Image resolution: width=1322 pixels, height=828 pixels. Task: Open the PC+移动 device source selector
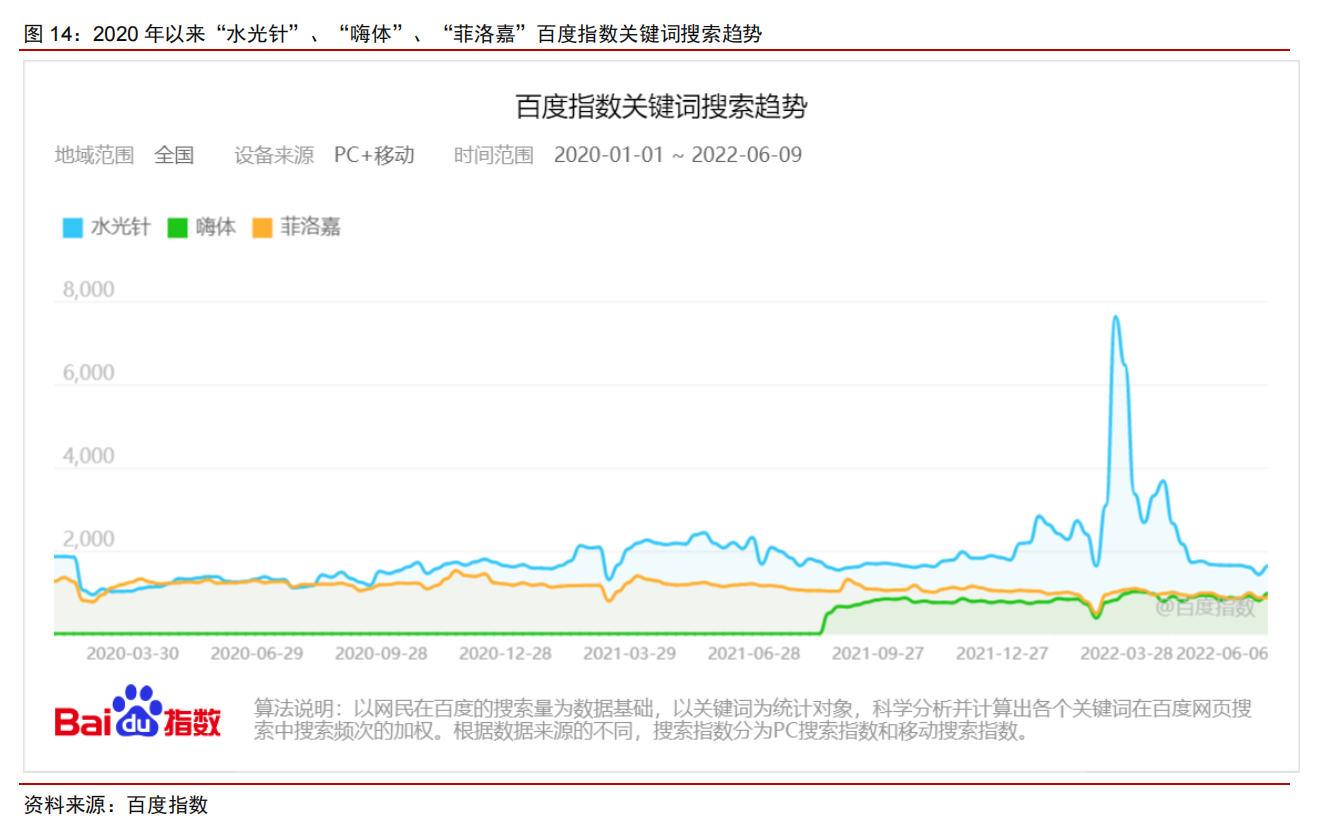coord(374,155)
